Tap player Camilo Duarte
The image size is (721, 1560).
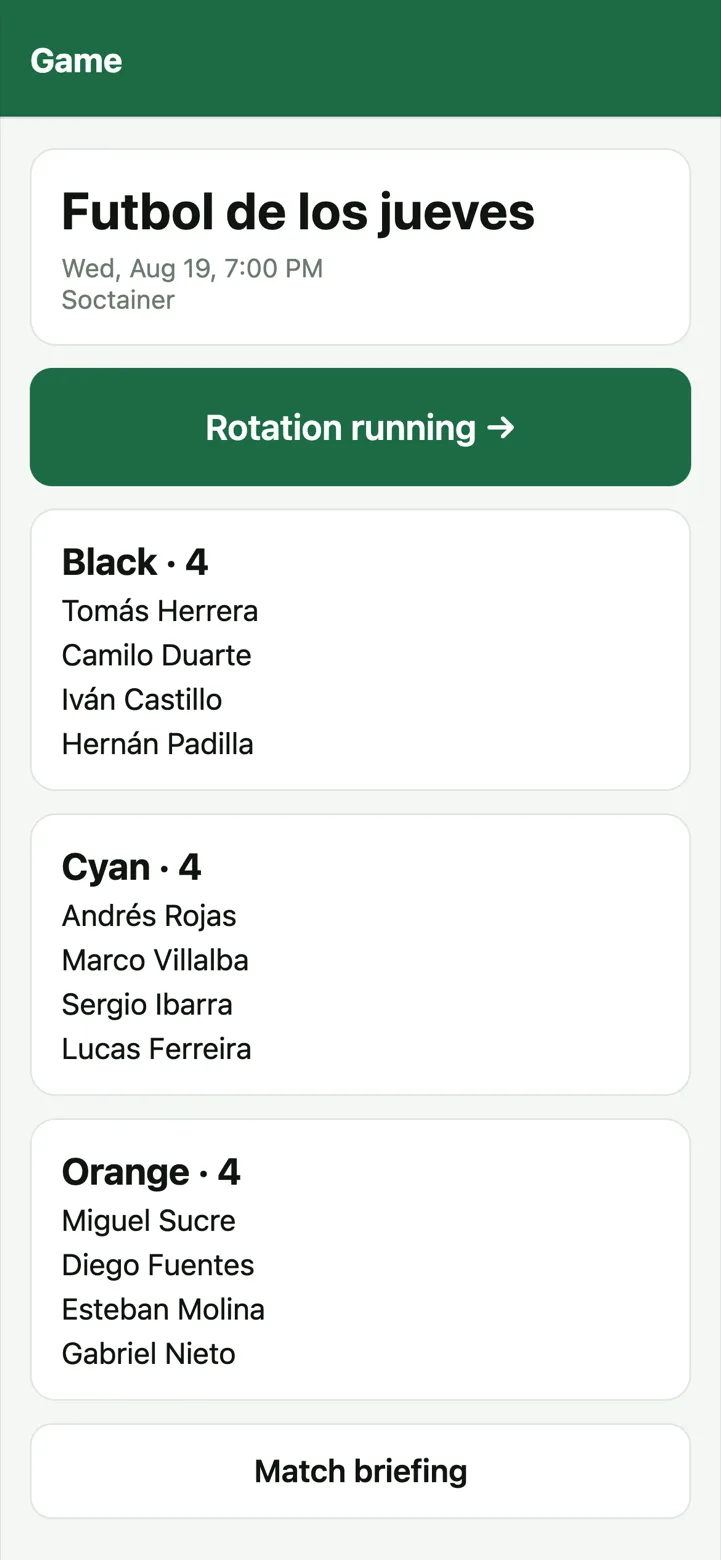(x=156, y=655)
